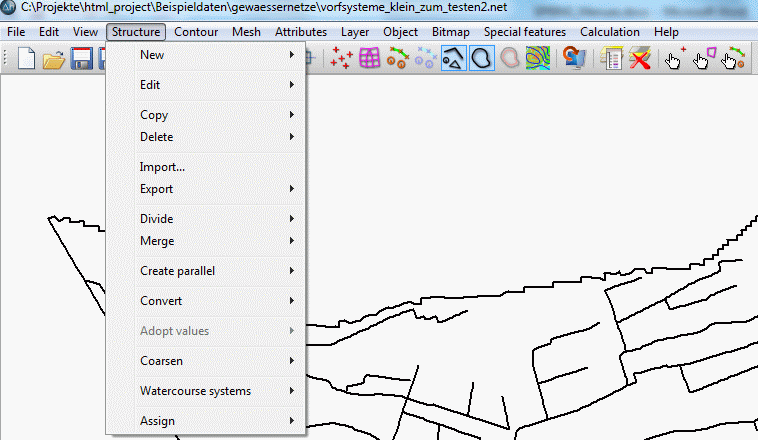Show the colored isolines map icon

click(538, 59)
